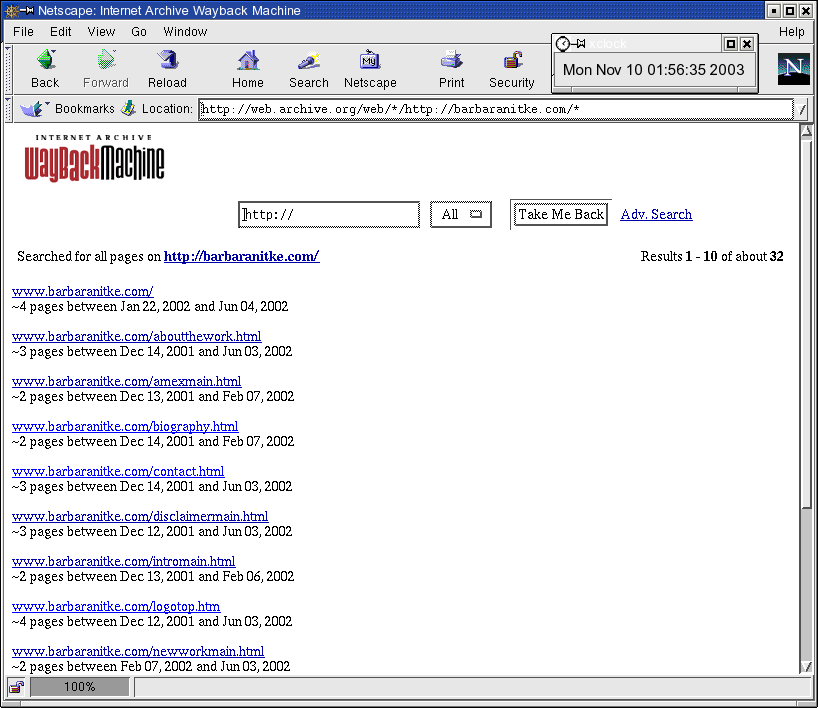This screenshot has height=708, width=818.
Task: Open the biography.html result link
Action: (x=125, y=426)
